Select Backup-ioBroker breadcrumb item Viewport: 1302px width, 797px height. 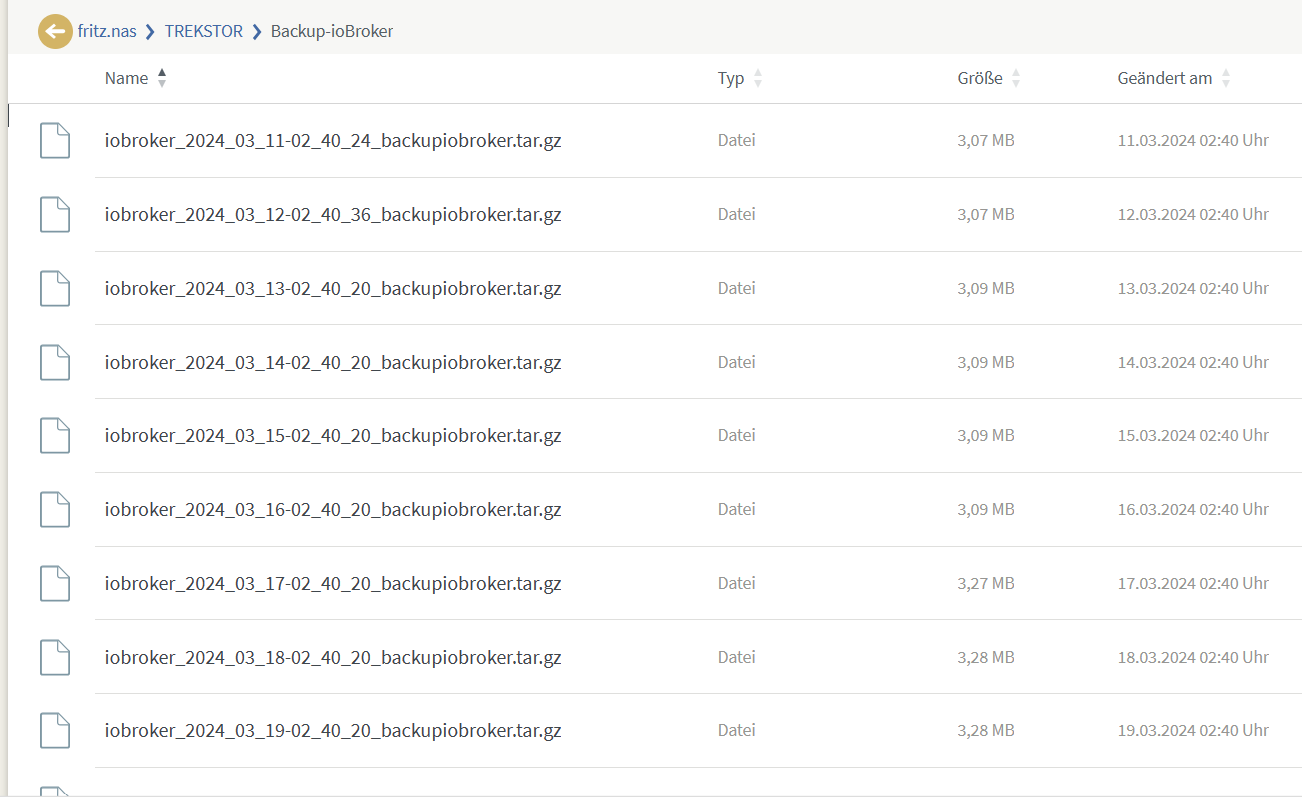click(332, 31)
